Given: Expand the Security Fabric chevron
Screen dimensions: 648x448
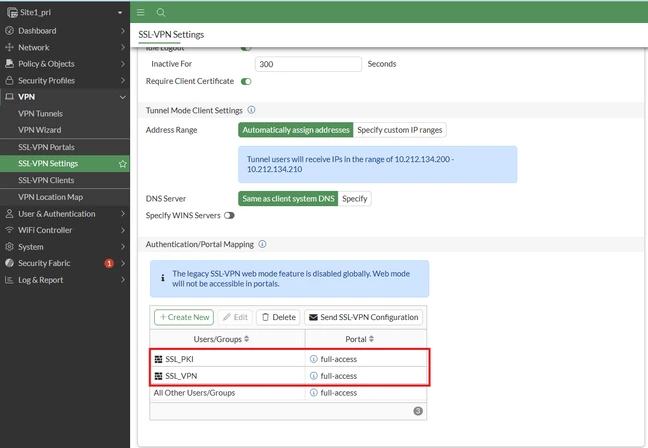Looking at the screenshot, I should tap(123, 263).
